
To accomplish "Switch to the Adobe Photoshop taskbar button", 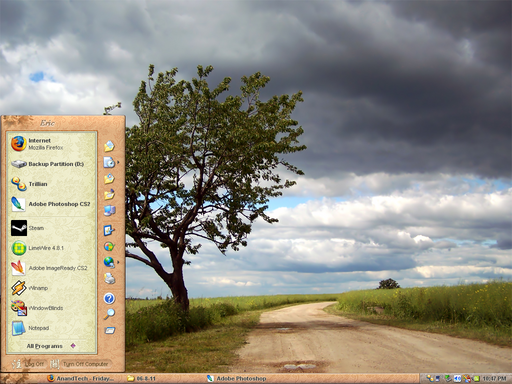I will click(237, 379).
